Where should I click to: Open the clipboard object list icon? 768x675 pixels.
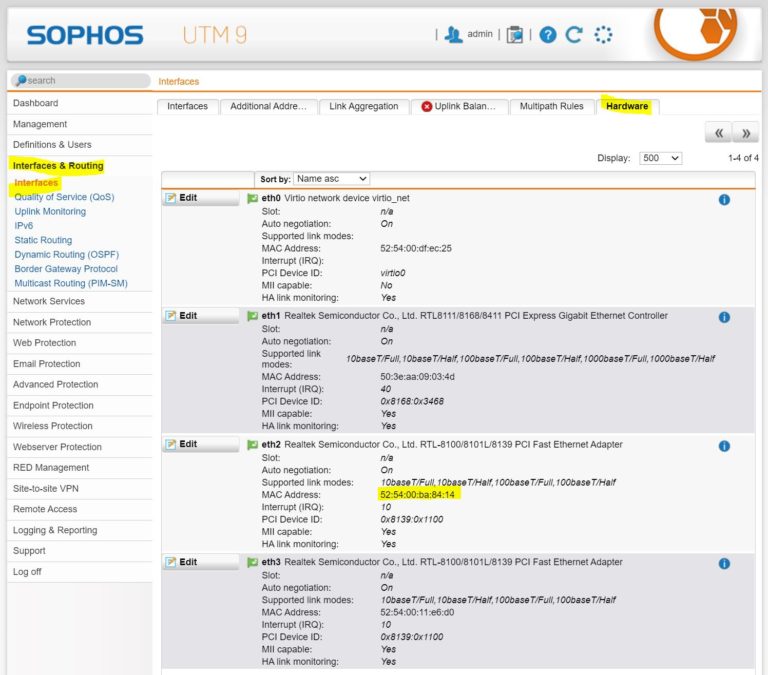coord(515,35)
